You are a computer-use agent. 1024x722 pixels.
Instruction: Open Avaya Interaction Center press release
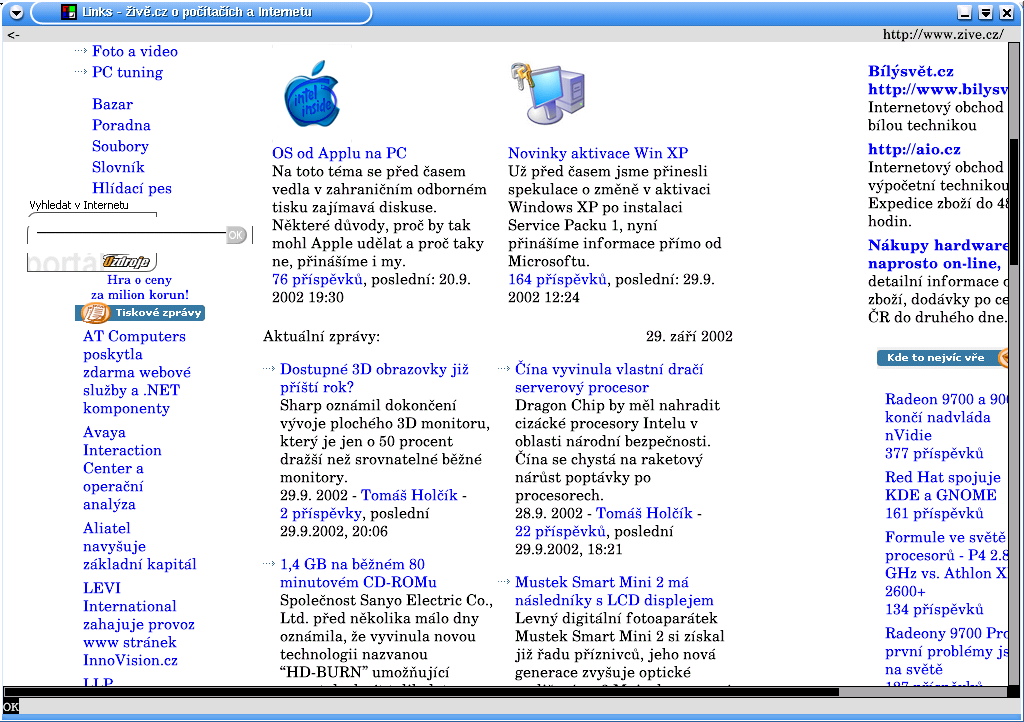click(x=122, y=468)
